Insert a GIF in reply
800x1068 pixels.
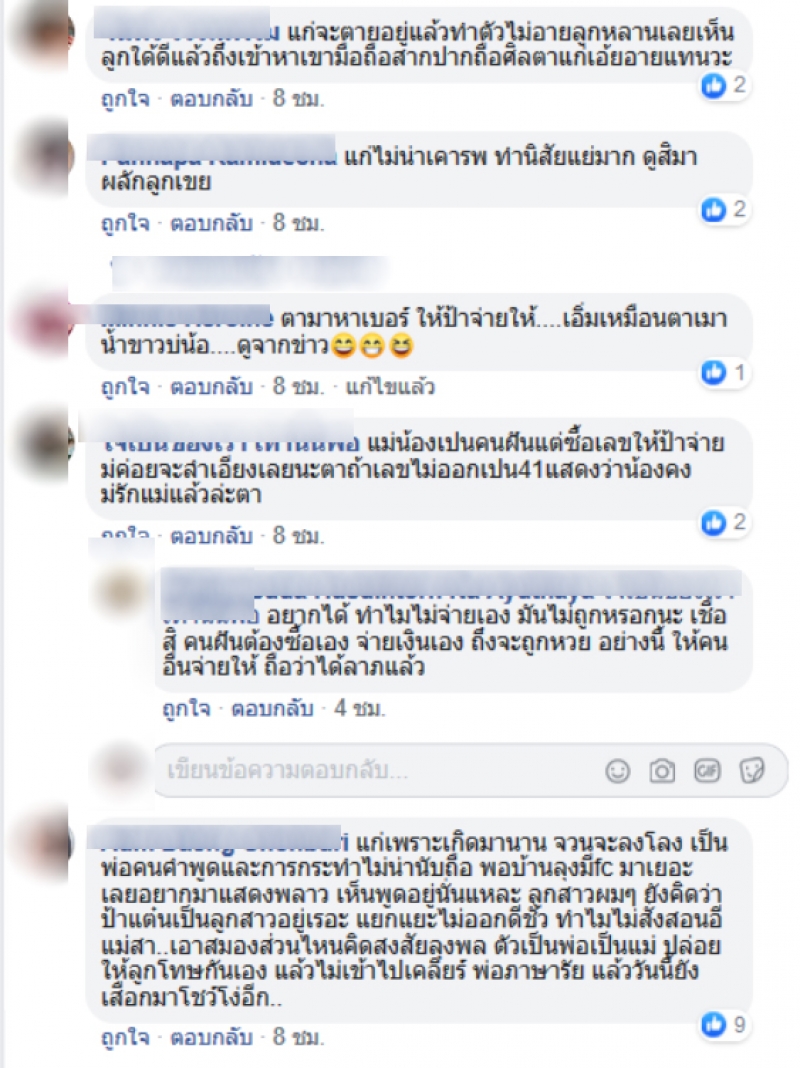(x=707, y=770)
